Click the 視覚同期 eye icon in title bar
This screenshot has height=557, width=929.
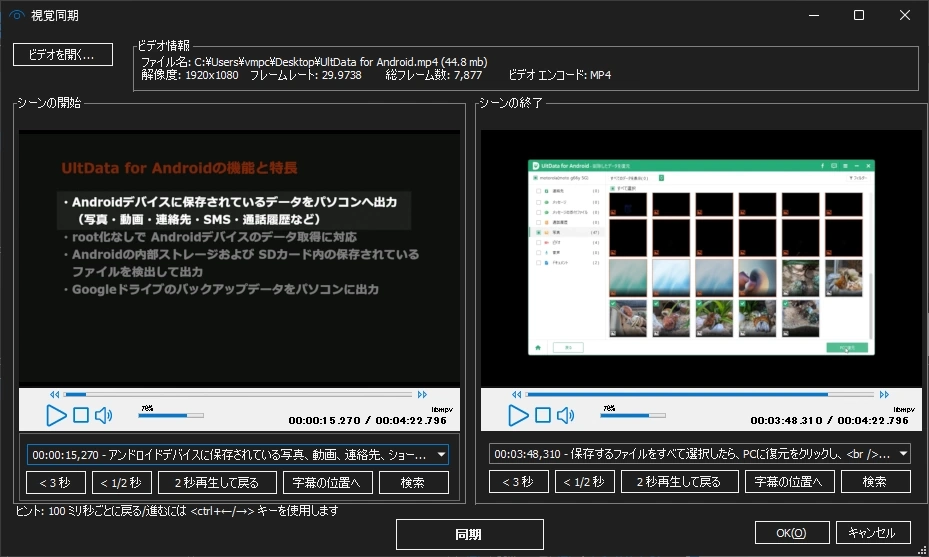[17, 15]
